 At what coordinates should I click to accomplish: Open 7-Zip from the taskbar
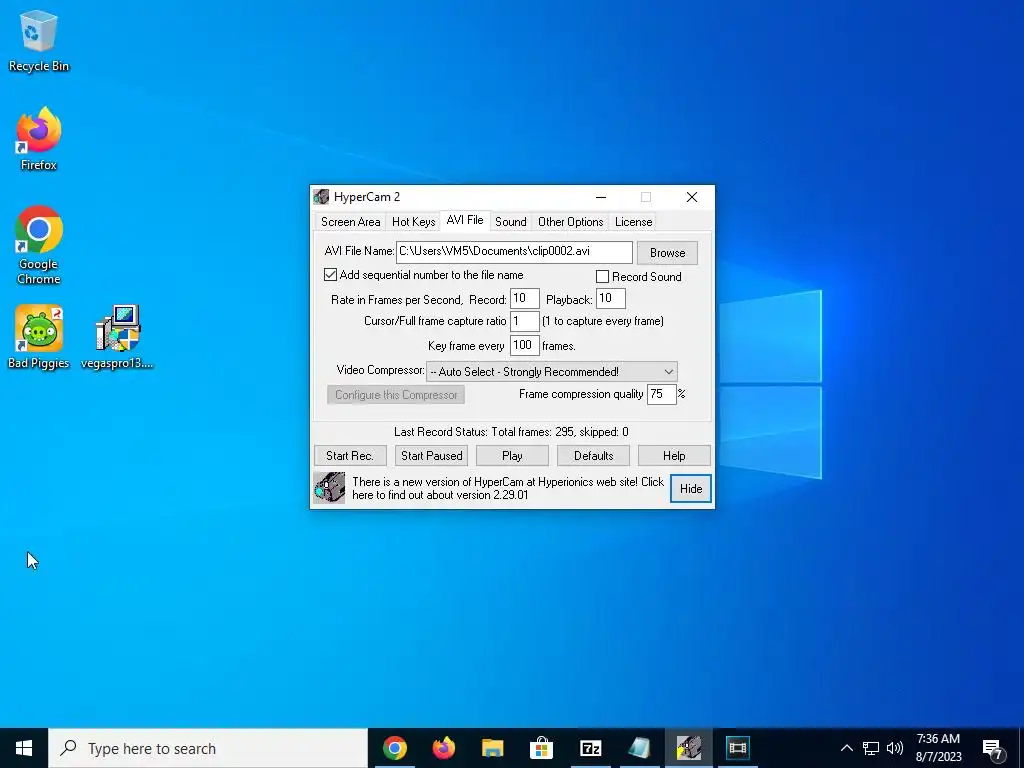590,748
